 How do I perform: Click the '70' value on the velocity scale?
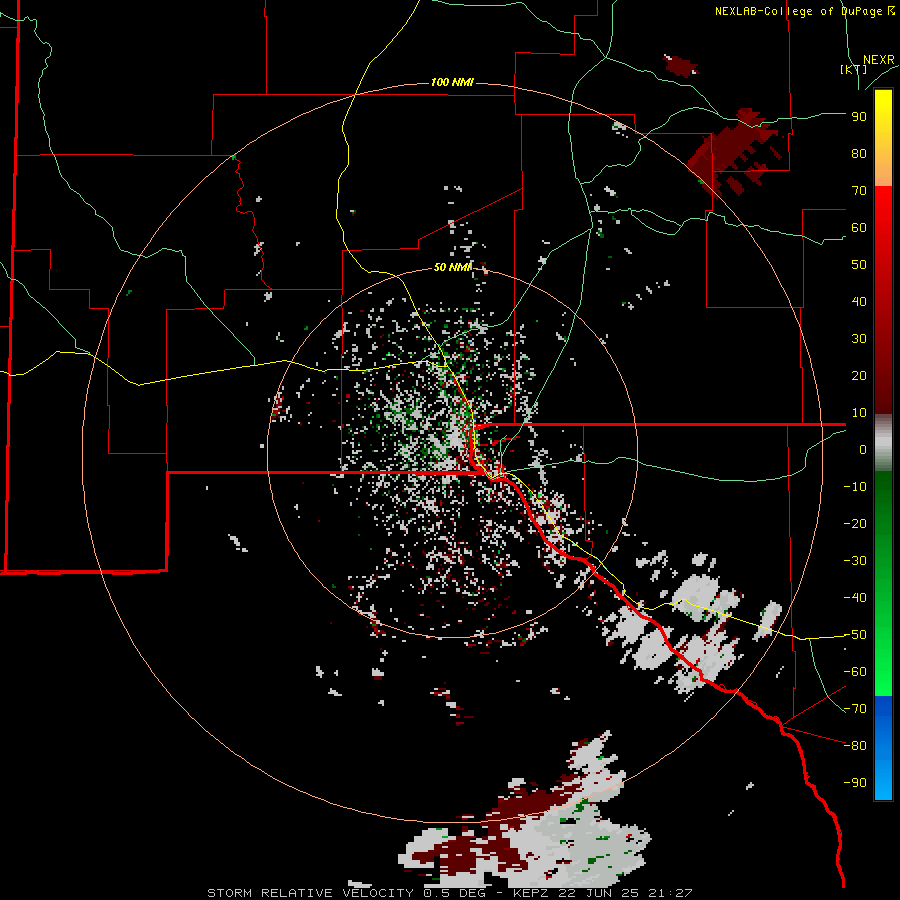point(859,191)
